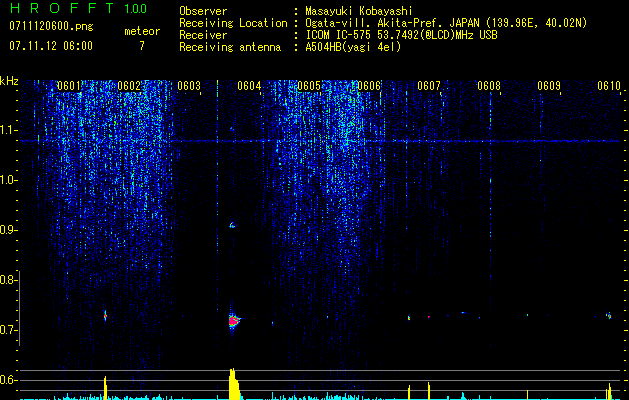Click the meteor echo near 0610
The image size is (629, 400).
click(609, 315)
